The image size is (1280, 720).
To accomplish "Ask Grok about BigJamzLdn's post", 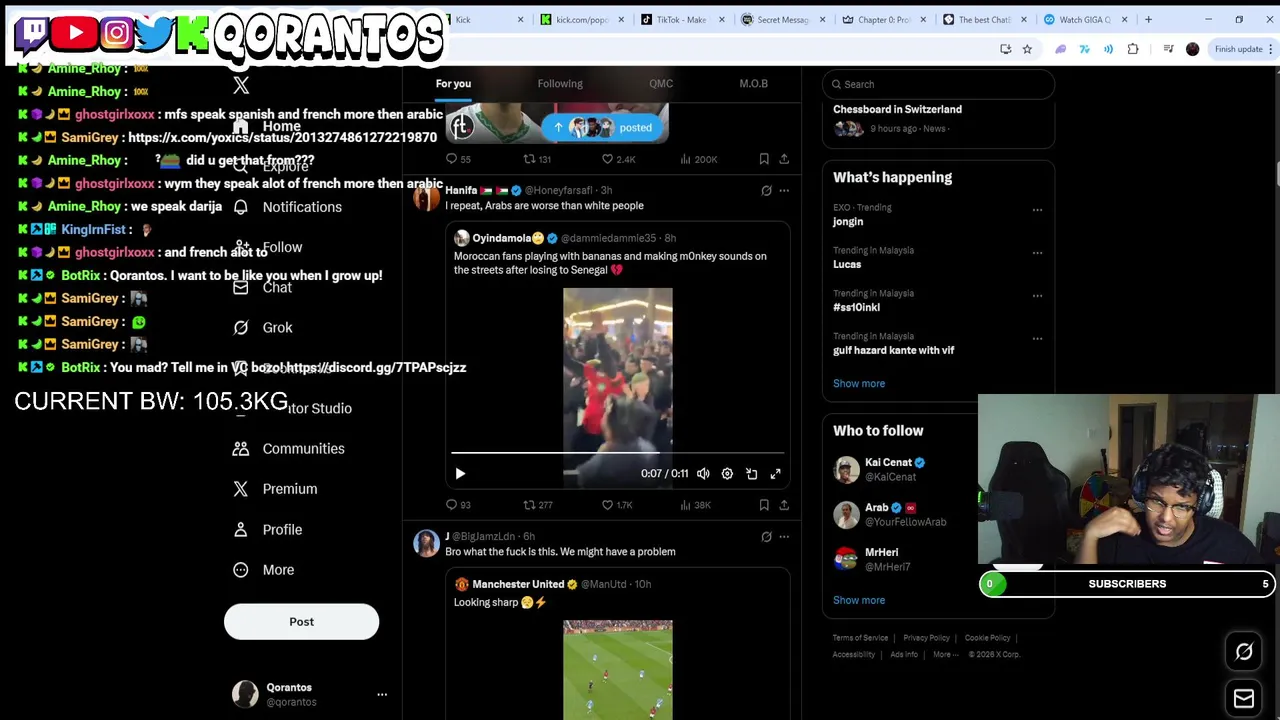I will pos(766,537).
